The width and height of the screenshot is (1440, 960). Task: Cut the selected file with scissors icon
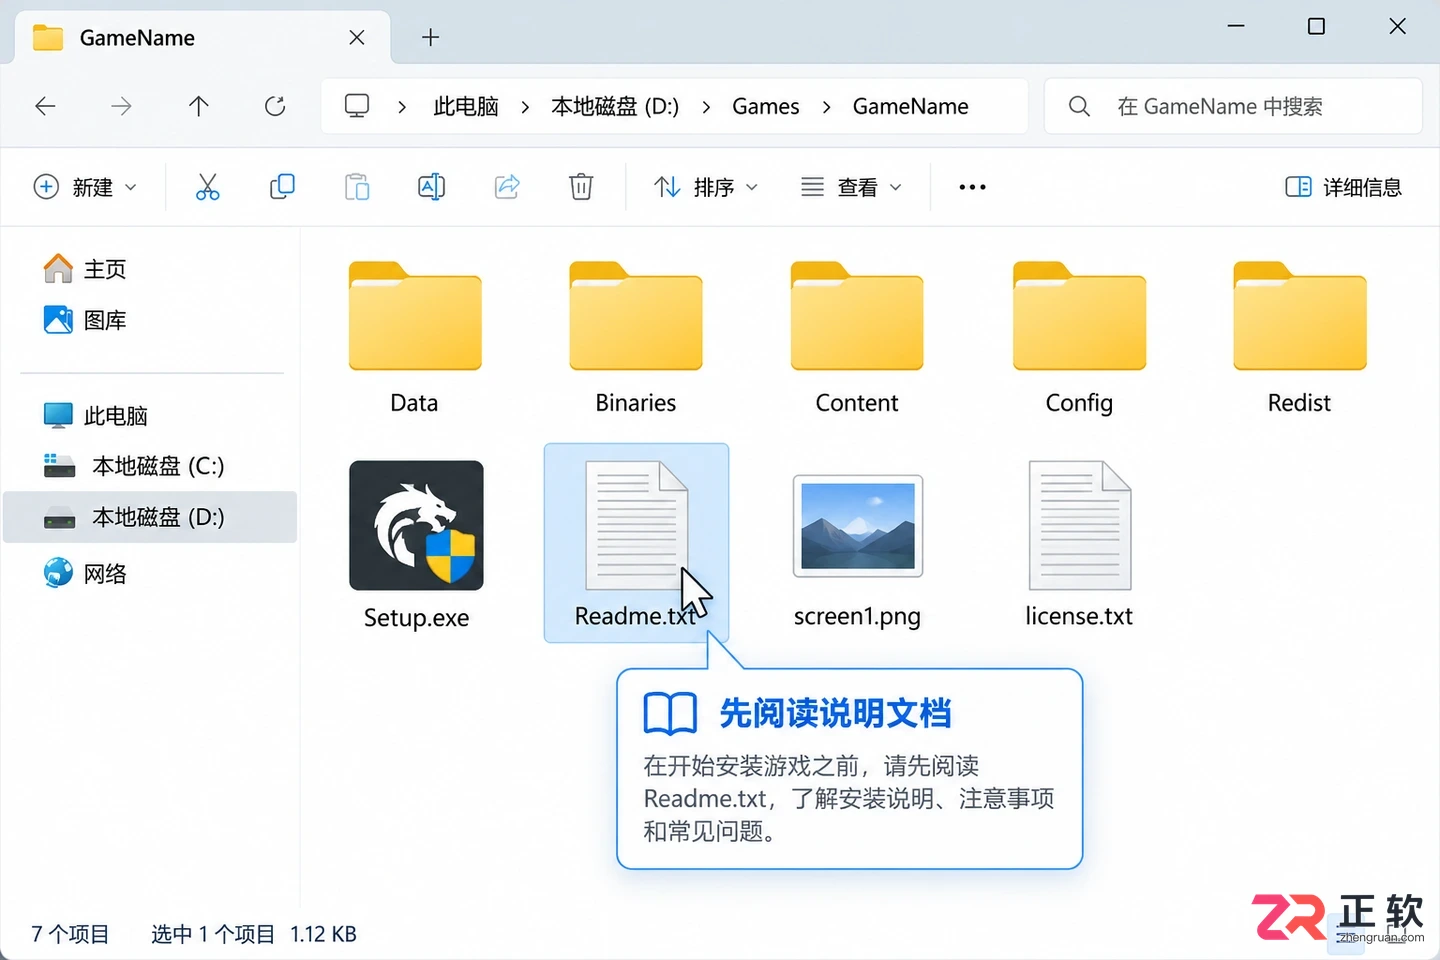[x=207, y=187]
